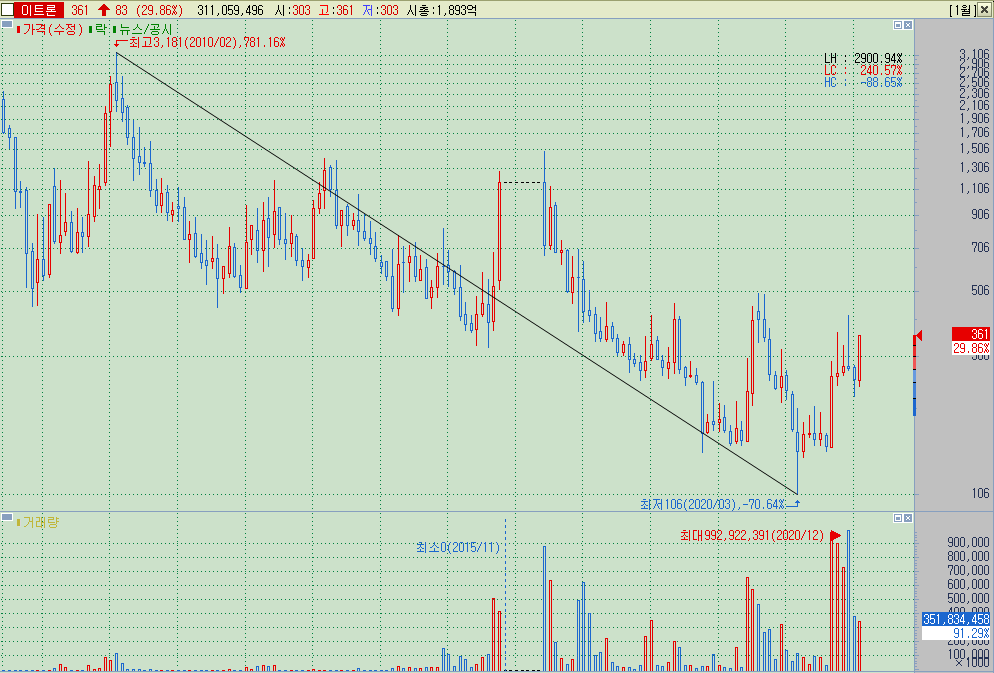Click the LC : 240.57% readout
The width and height of the screenshot is (994, 673).
point(863,70)
